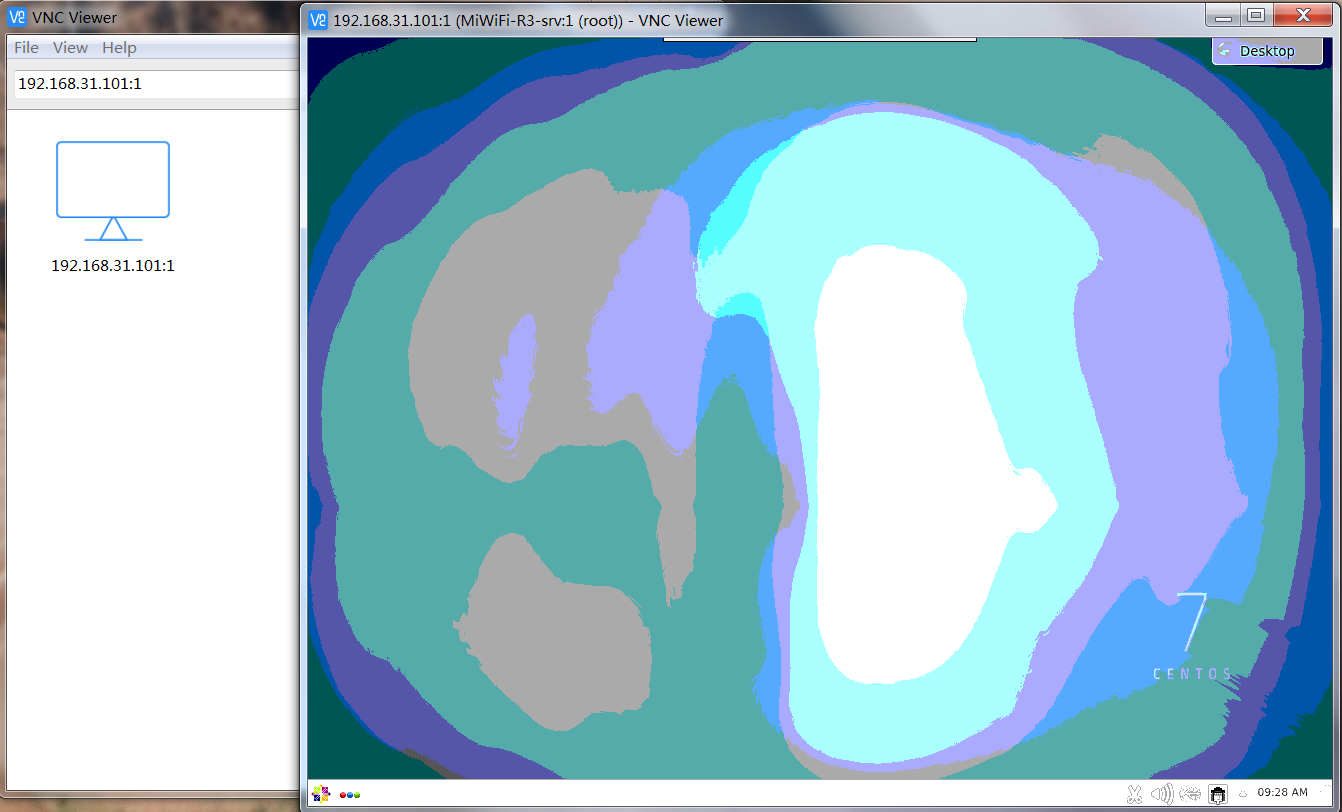1342x812 pixels.
Task: Click the 09:28 AM clock
Action: pos(1282,792)
